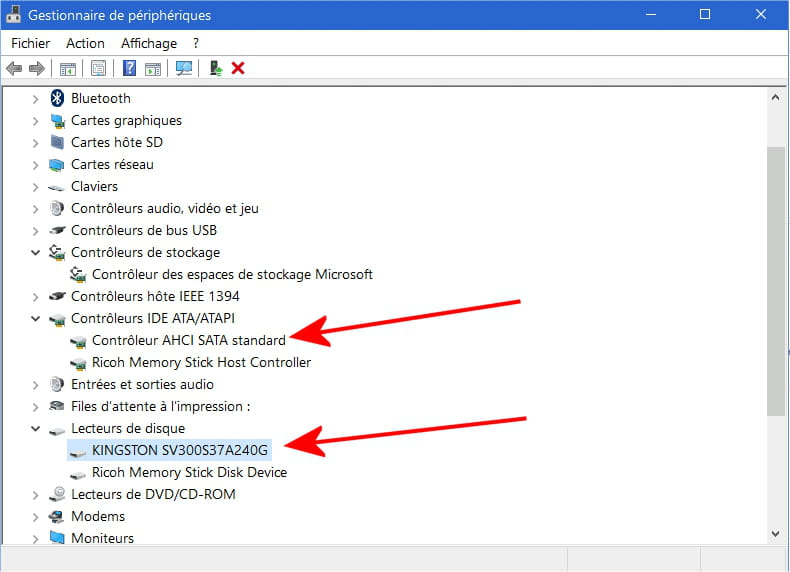The height and width of the screenshot is (572, 790).
Task: Open the Action menu
Action: click(x=85, y=43)
